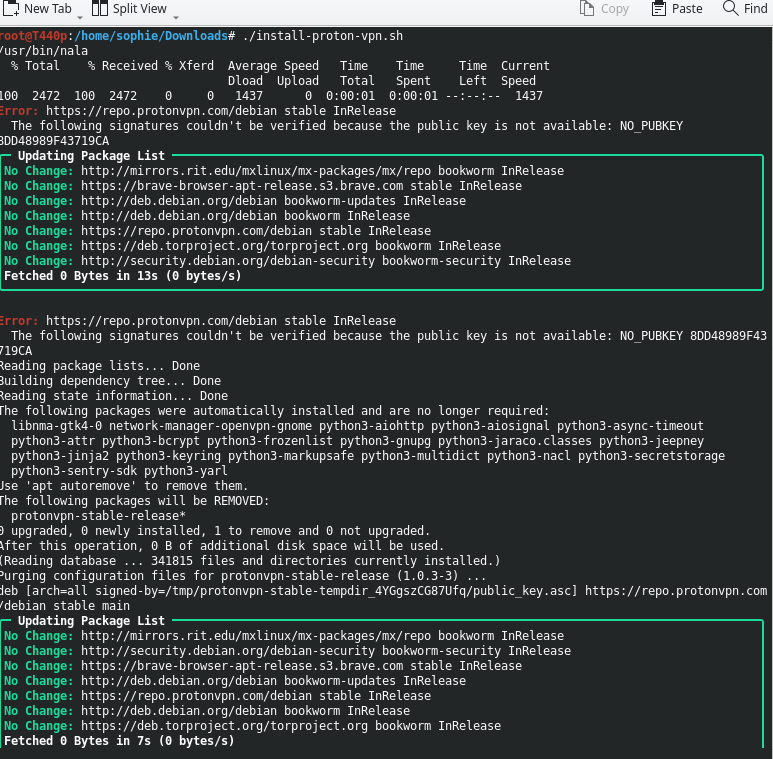The image size is (773, 759).
Task: Click the '0 upgraded, 0 newly installed' summary line
Action: 215,531
